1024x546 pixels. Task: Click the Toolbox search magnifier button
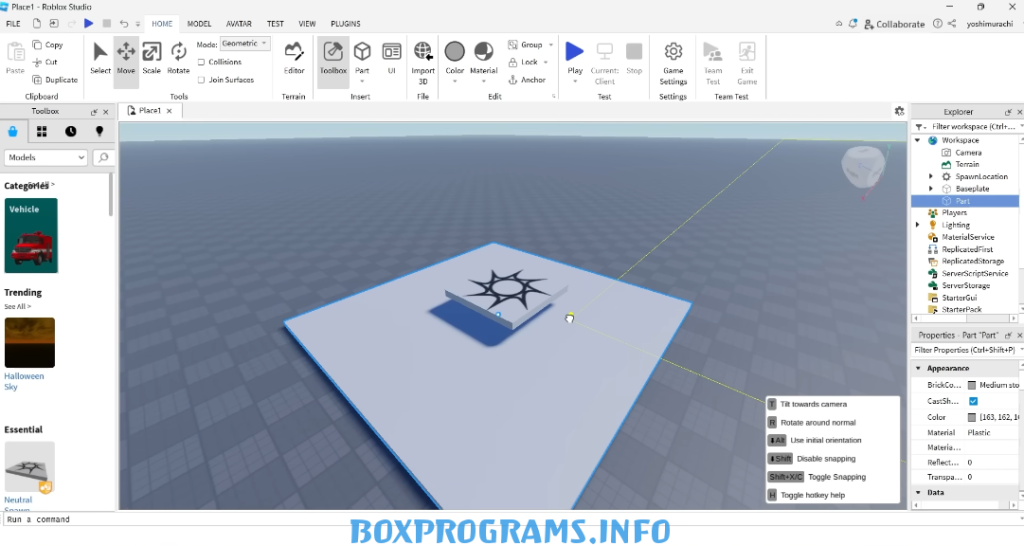pos(103,157)
